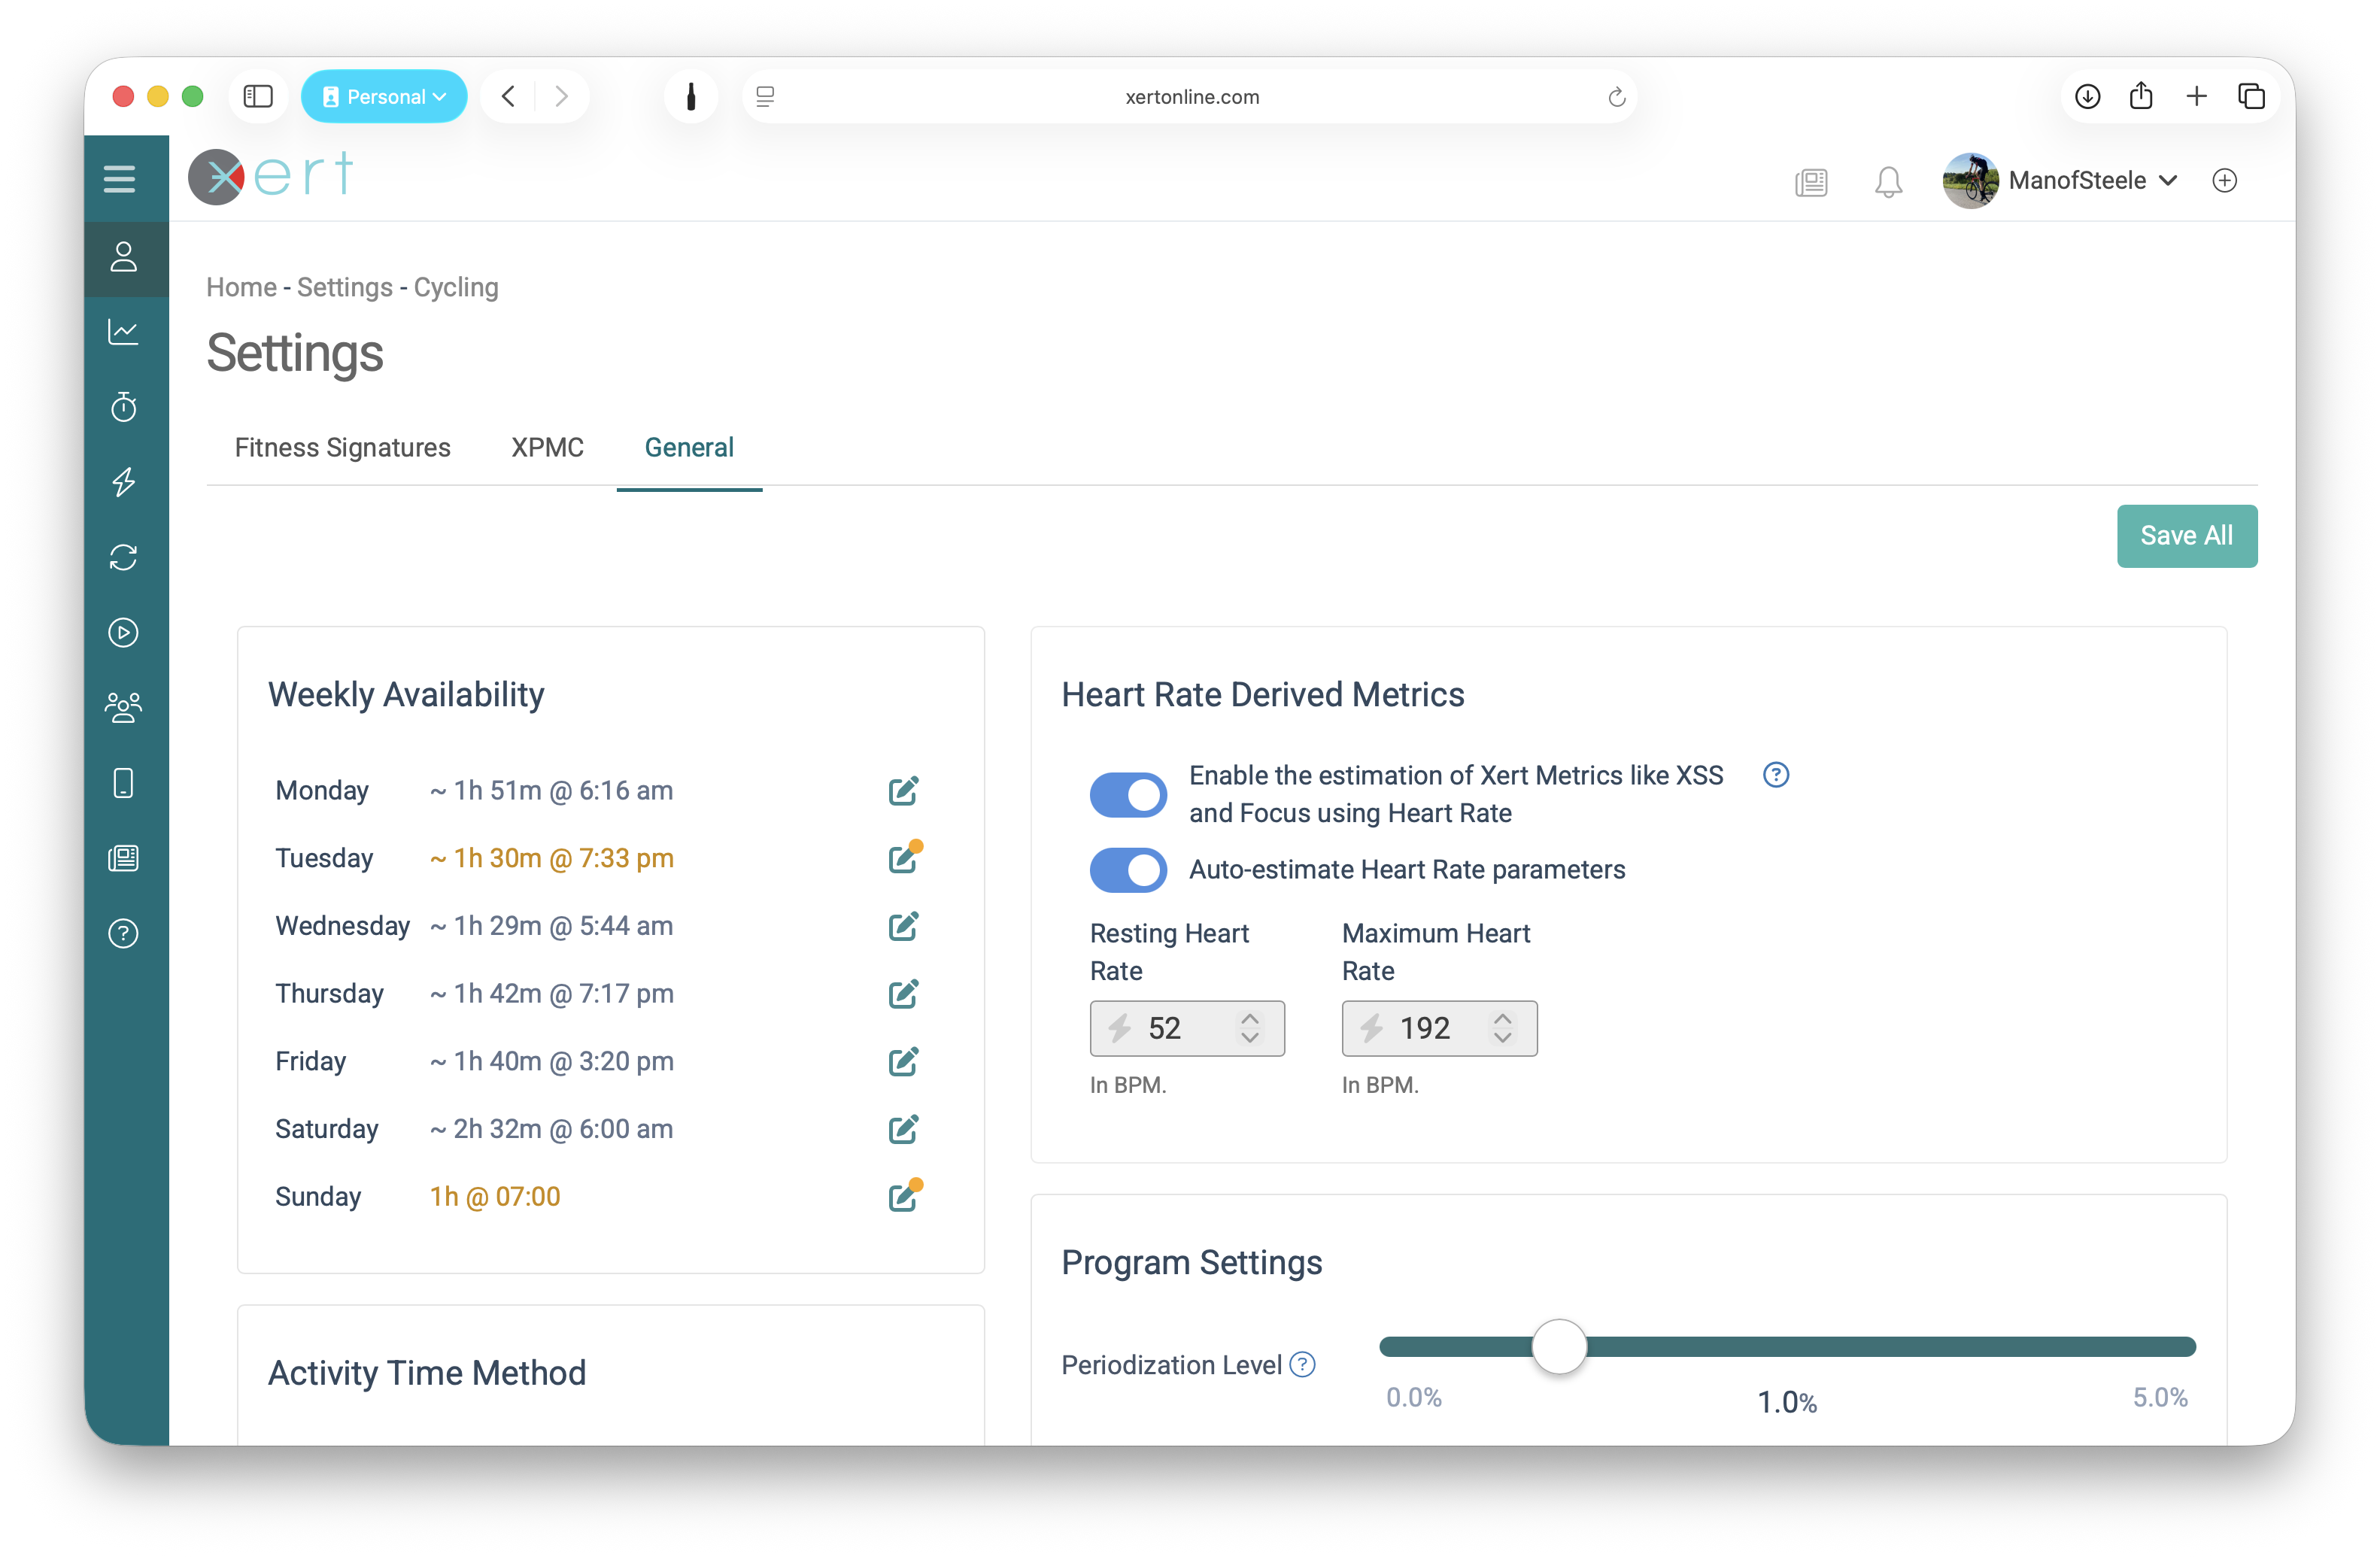Open the play circle icon in sidebar

click(124, 632)
